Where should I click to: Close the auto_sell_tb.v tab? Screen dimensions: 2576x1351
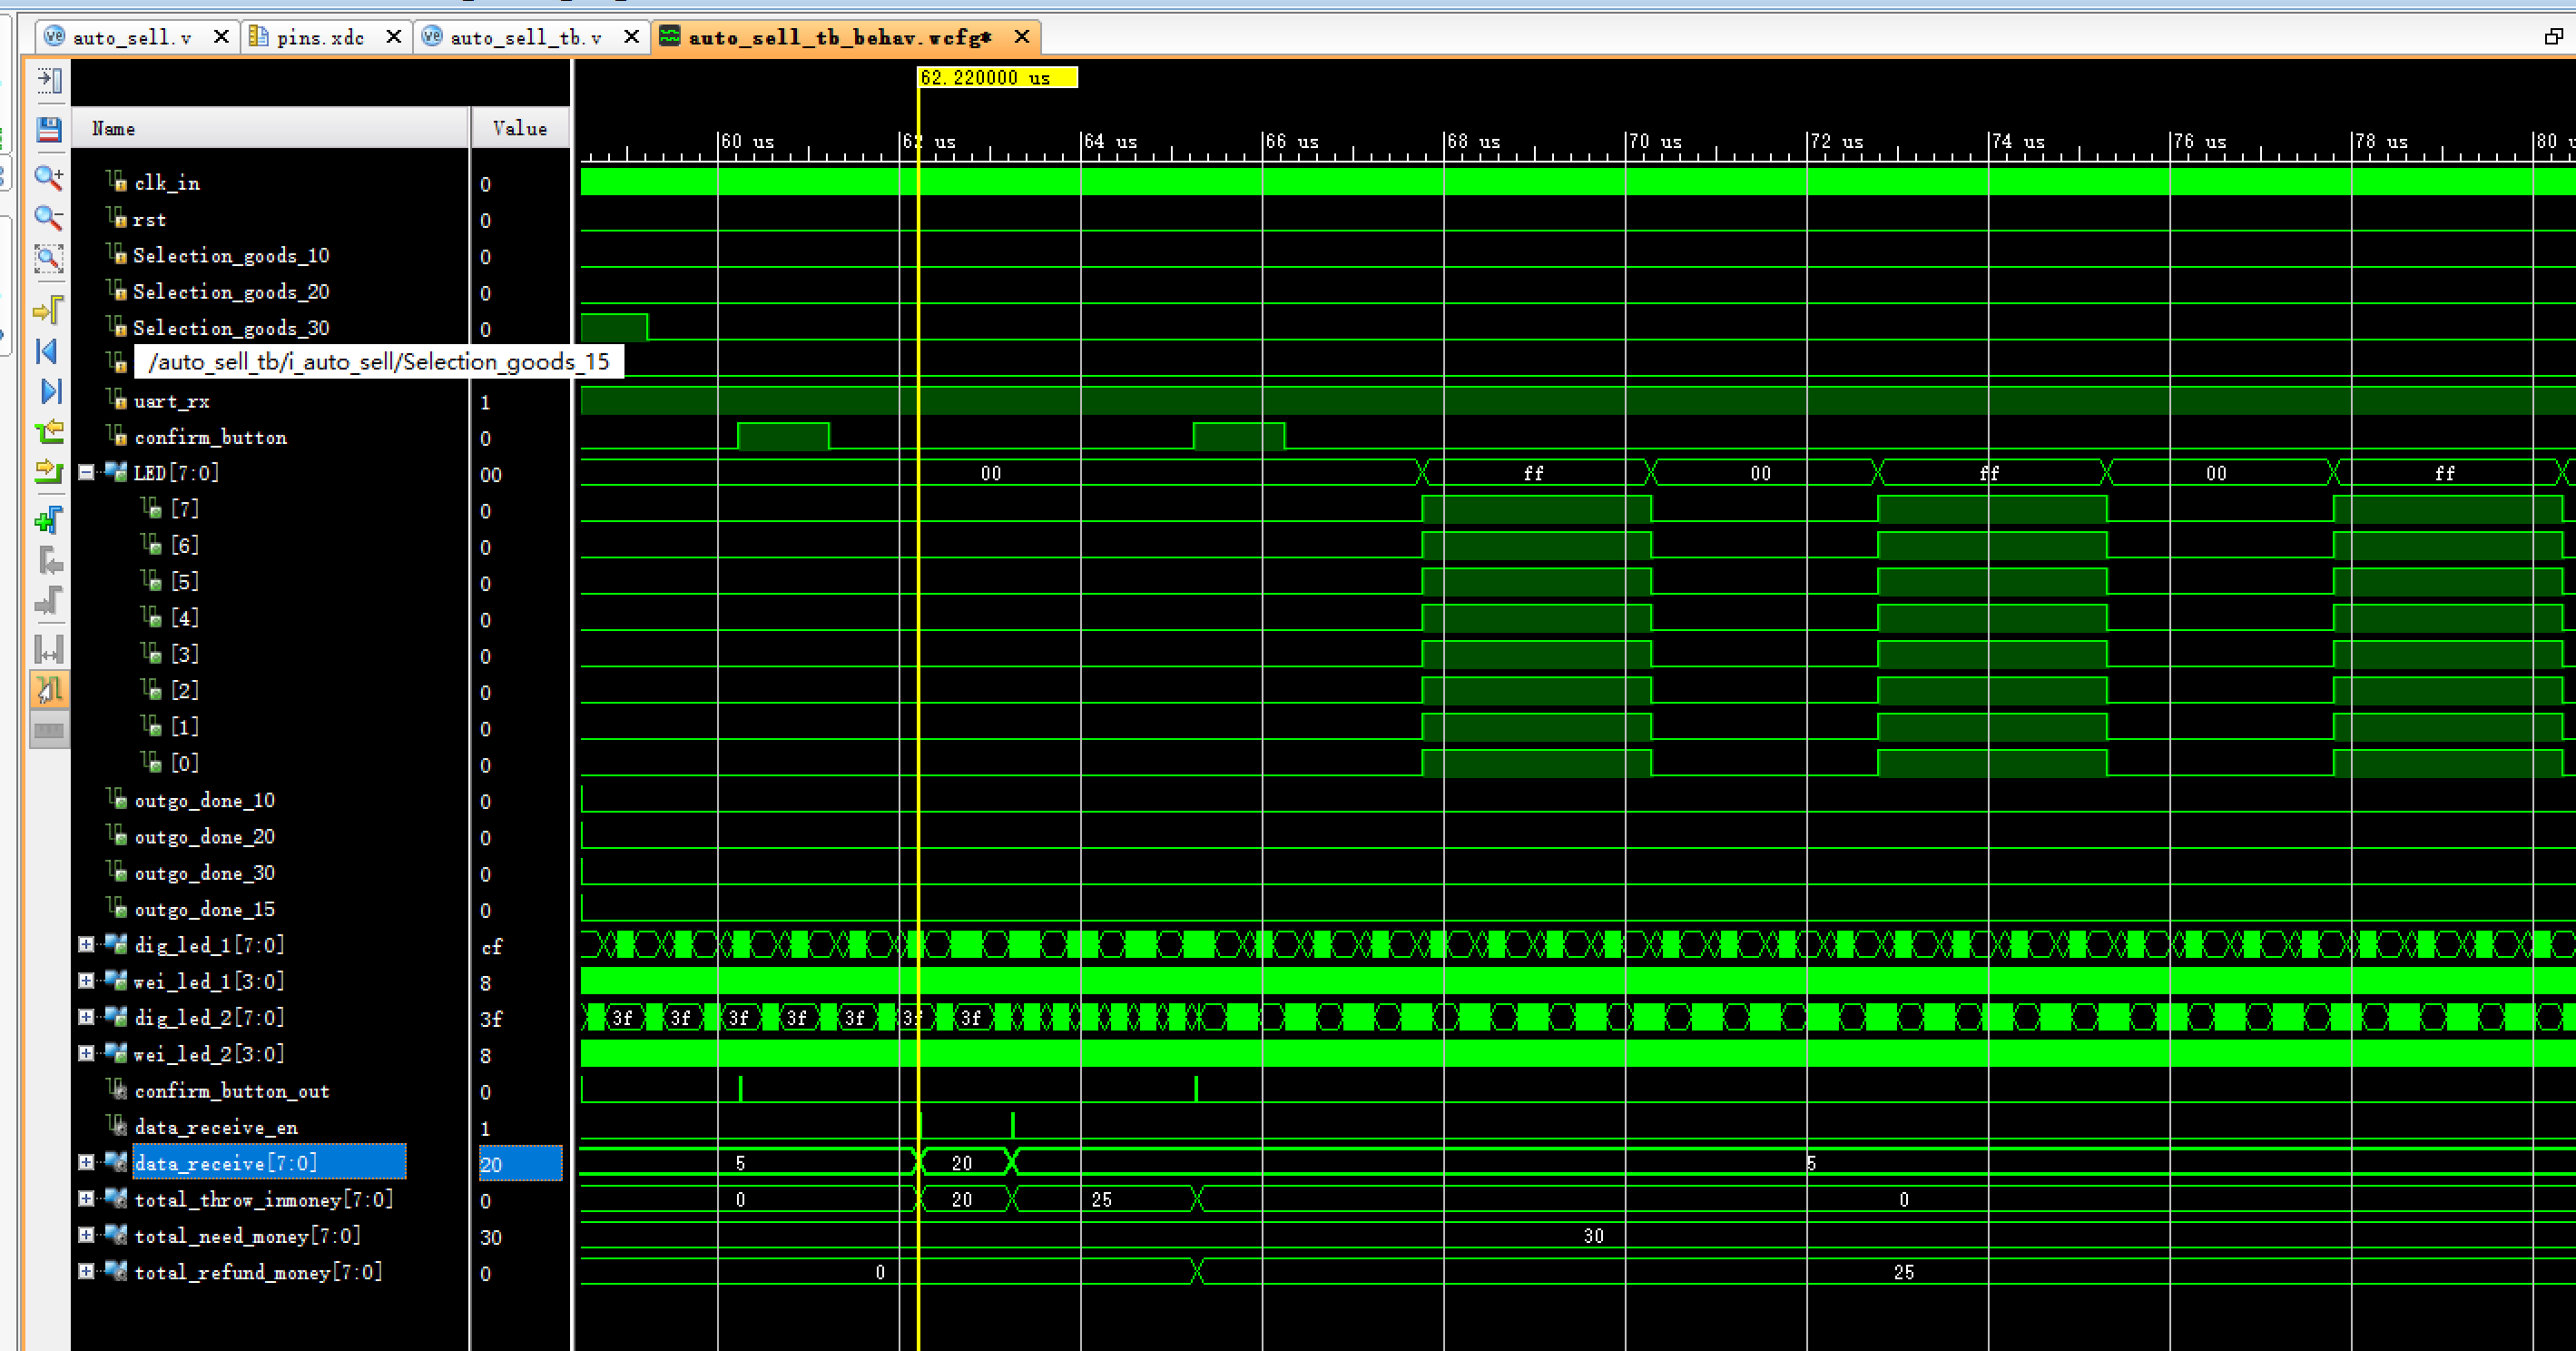[x=631, y=37]
